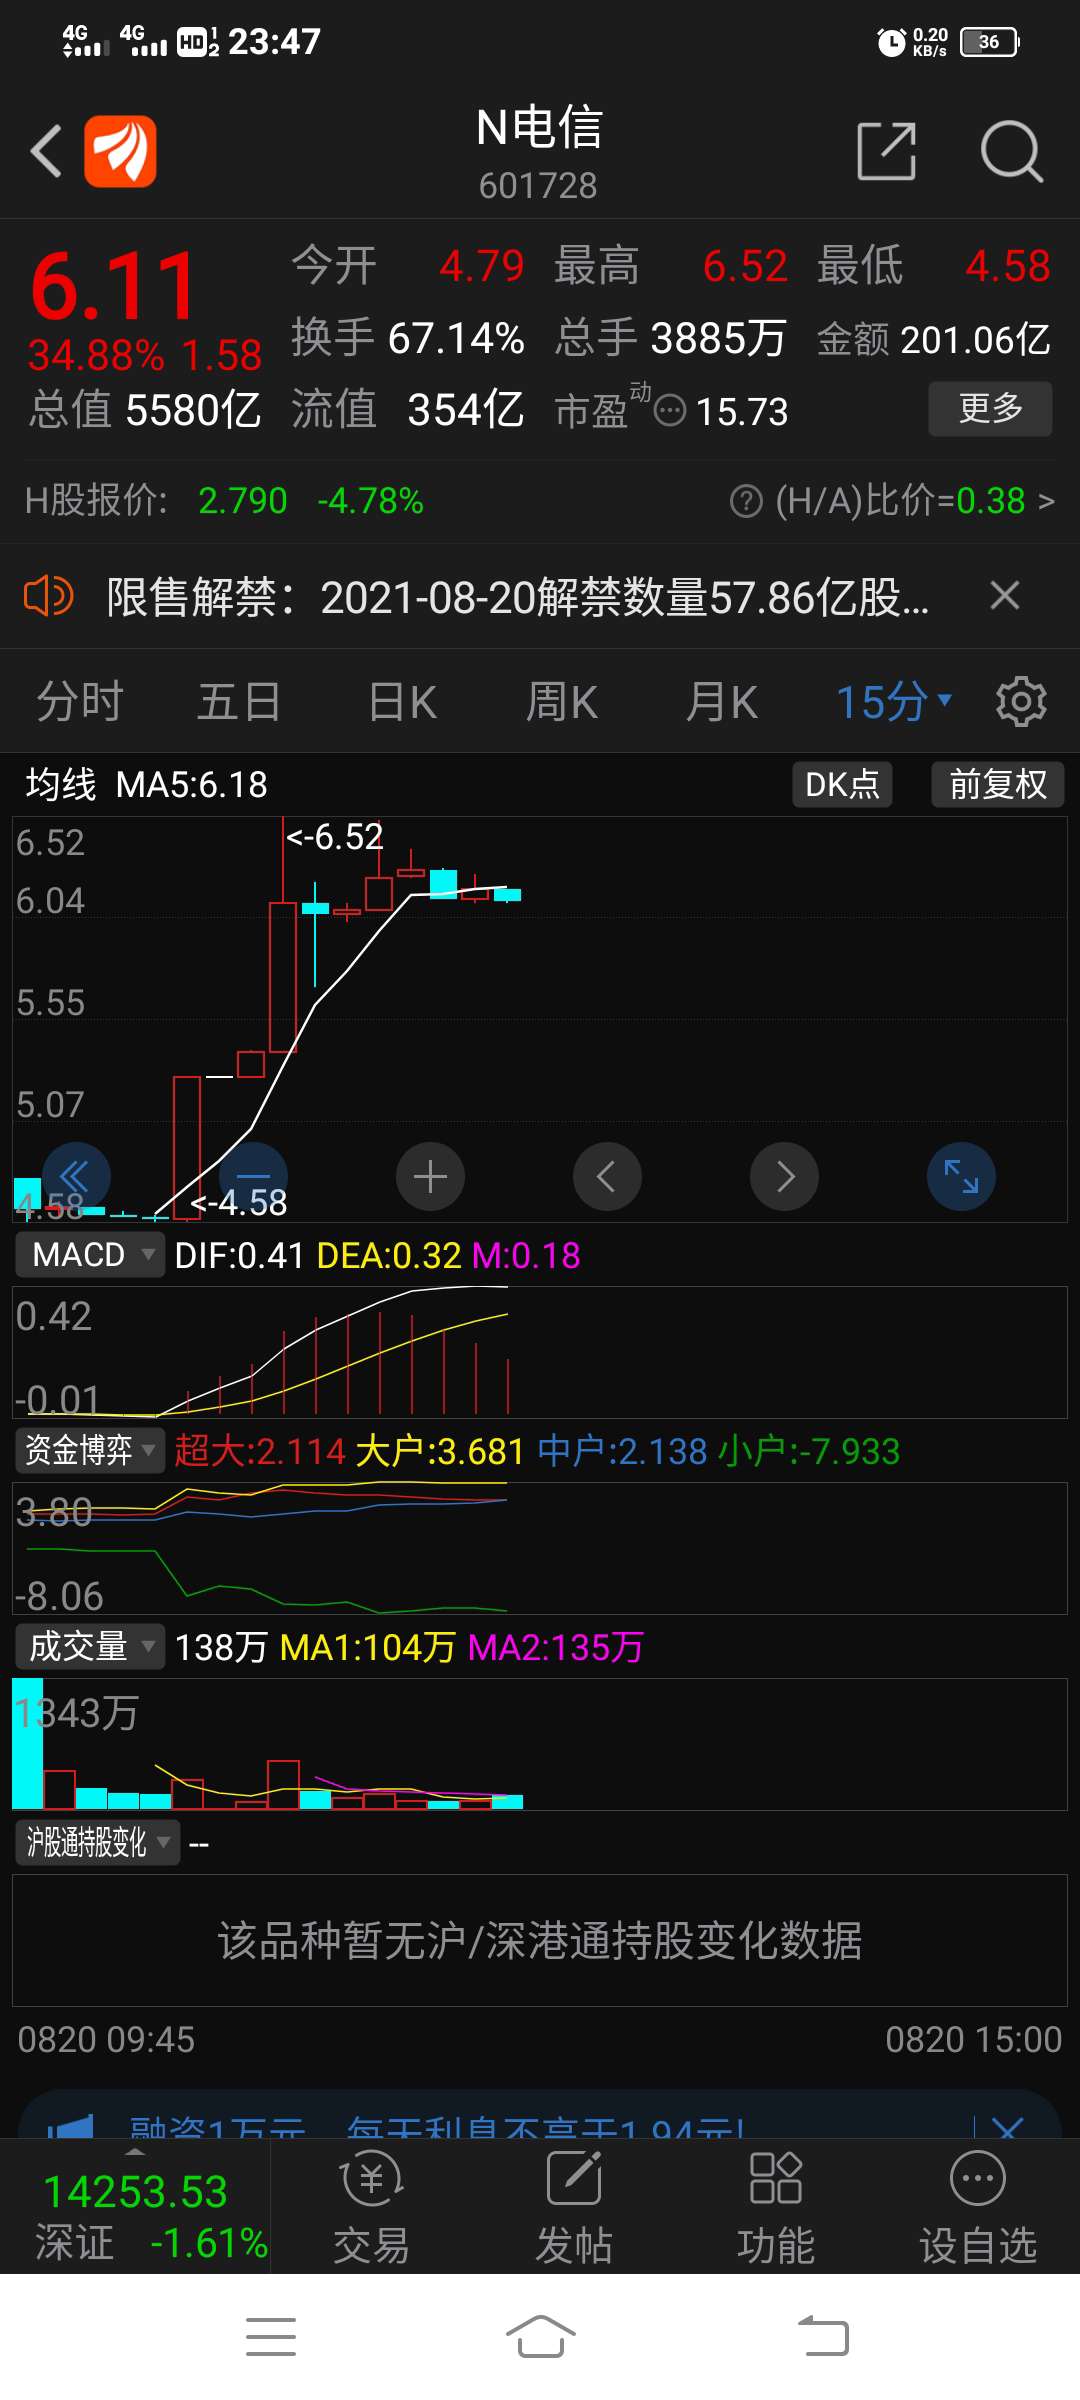Tap the share icon

[887, 151]
